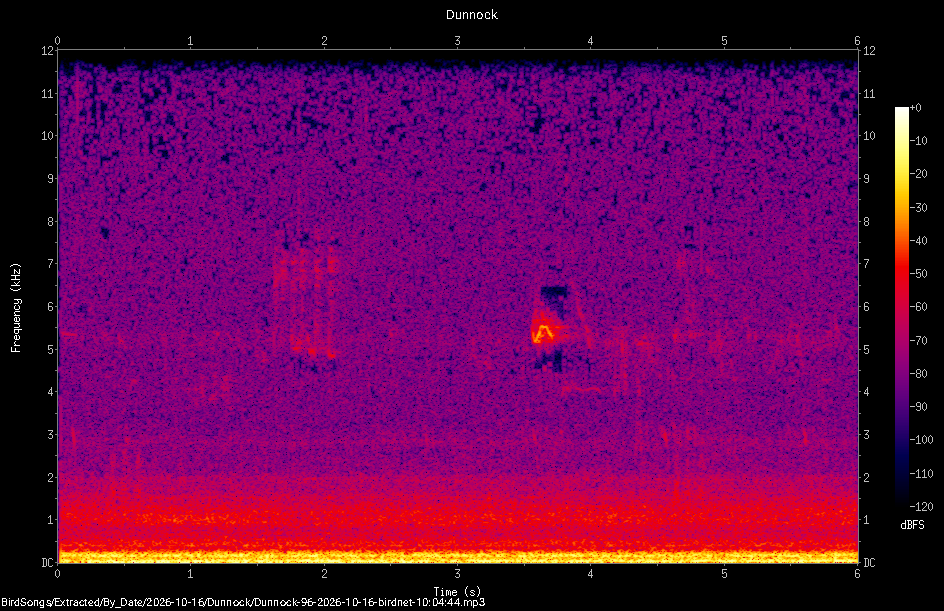Click the "dBFS" label under the color scale
This screenshot has width=944, height=611.
(x=912, y=525)
